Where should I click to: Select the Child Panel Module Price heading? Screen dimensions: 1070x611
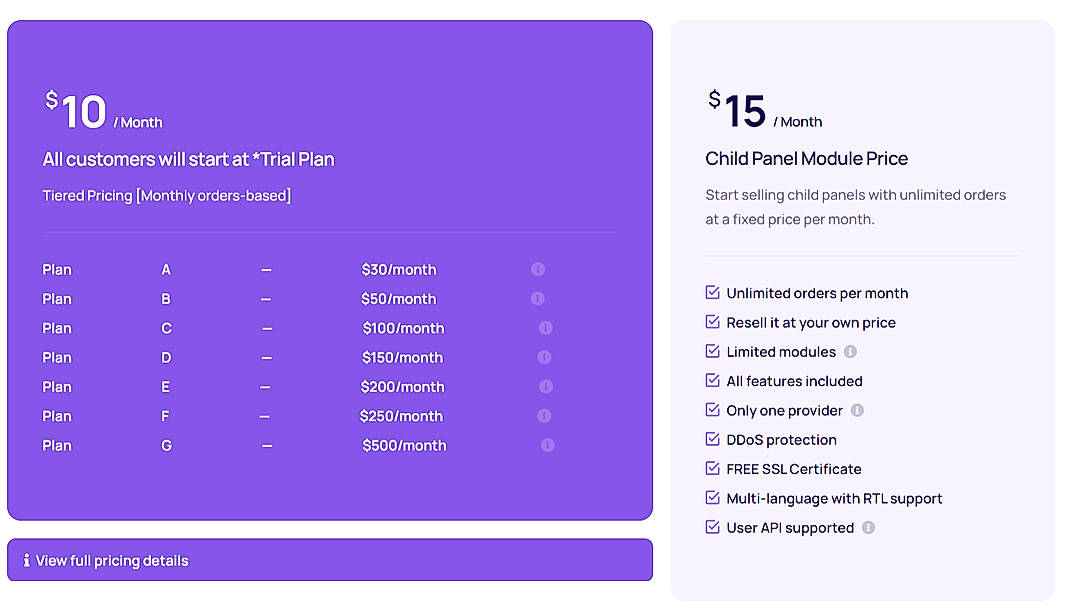tap(806, 158)
